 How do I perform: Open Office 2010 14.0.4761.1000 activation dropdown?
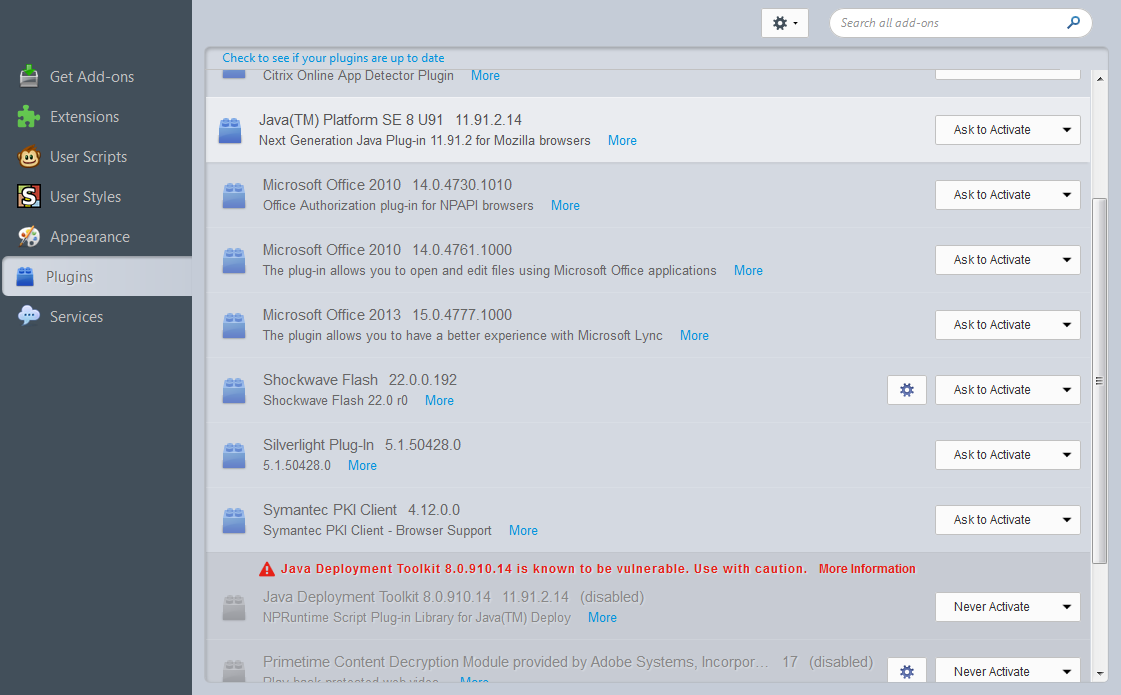[1007, 260]
